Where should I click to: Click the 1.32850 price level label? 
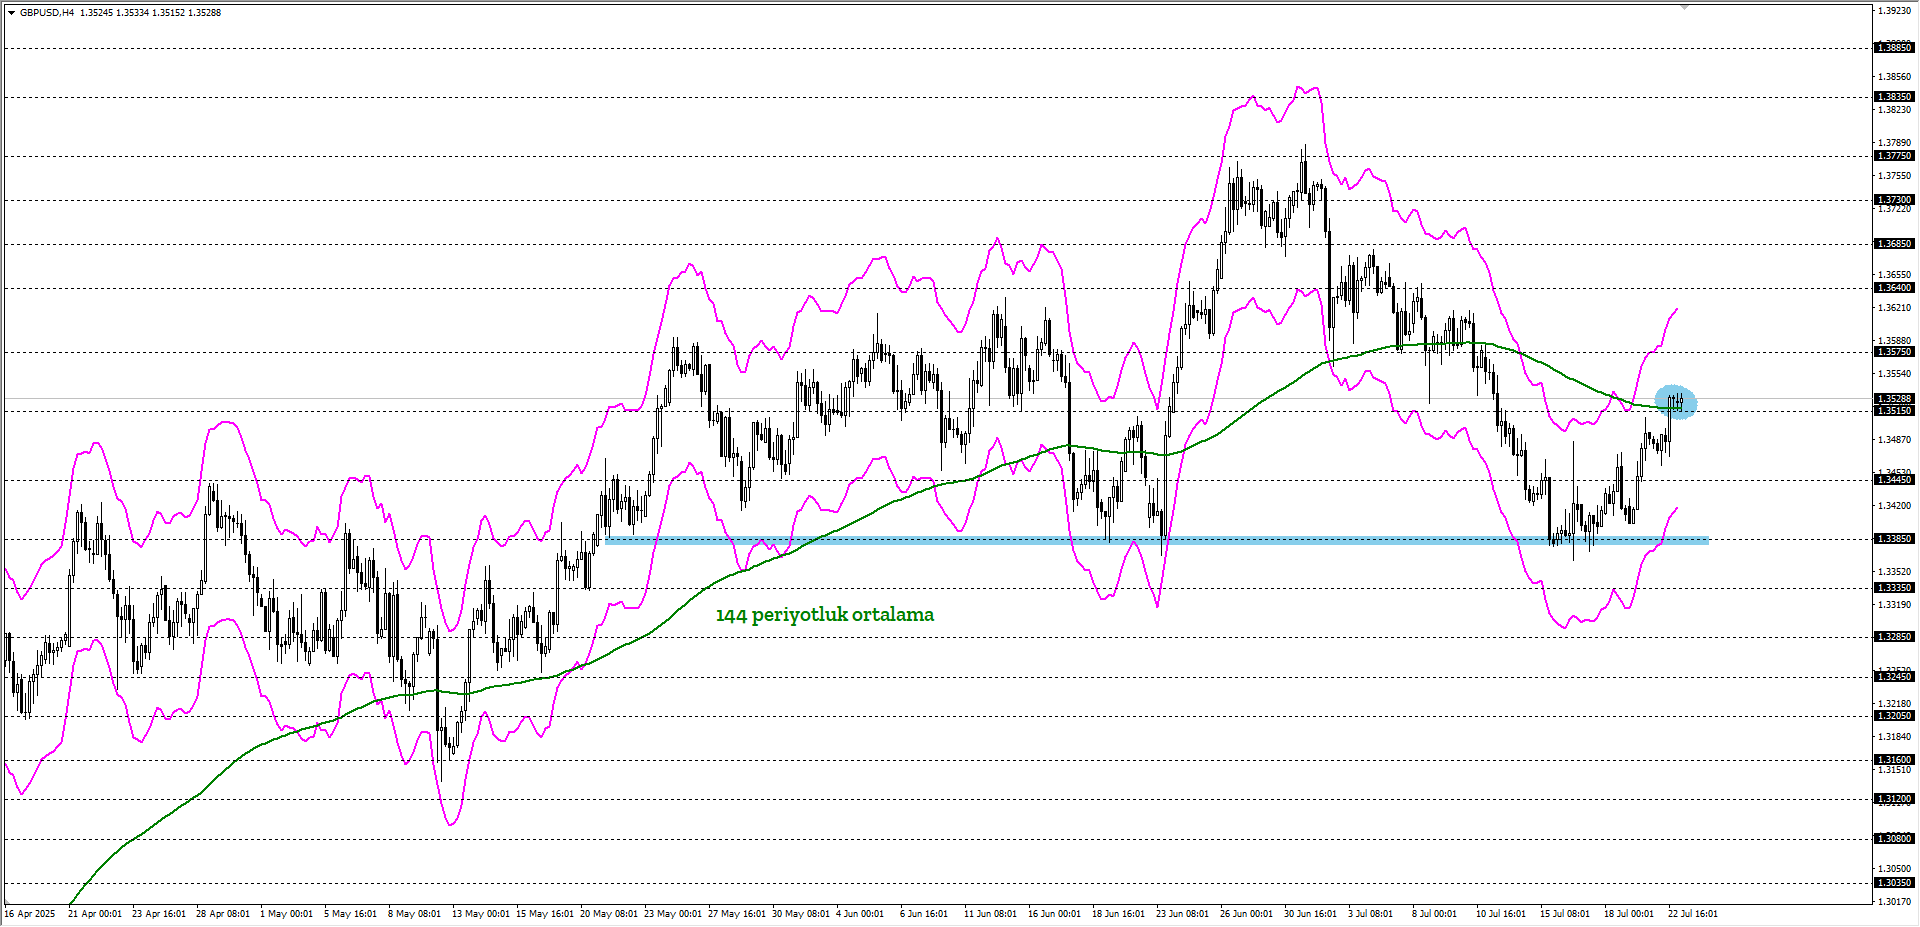1893,637
